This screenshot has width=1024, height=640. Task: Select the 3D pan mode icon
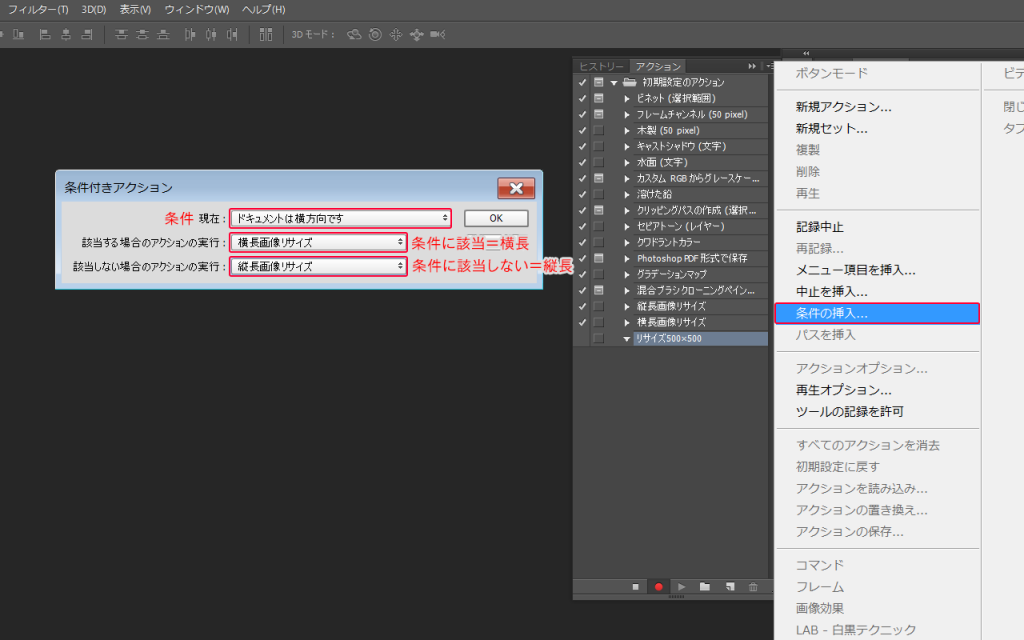(x=396, y=35)
